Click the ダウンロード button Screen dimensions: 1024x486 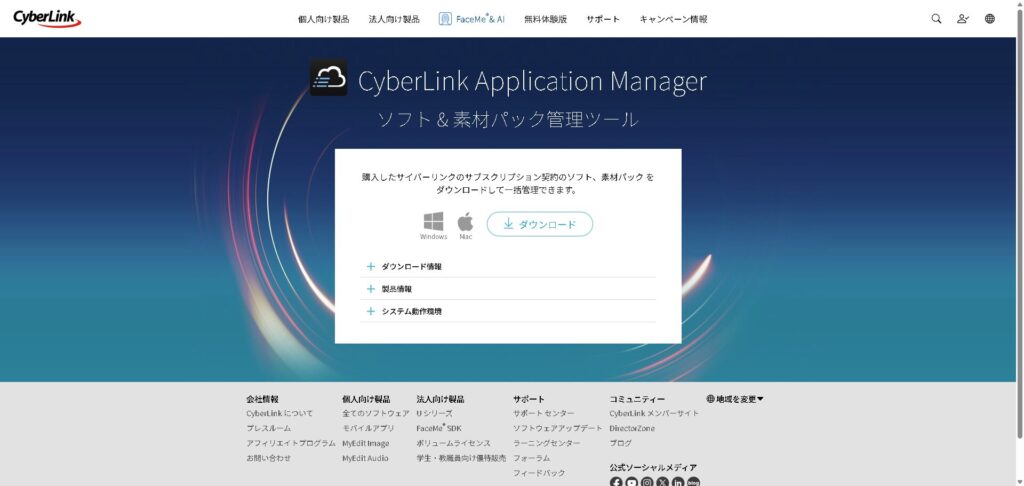click(540, 224)
